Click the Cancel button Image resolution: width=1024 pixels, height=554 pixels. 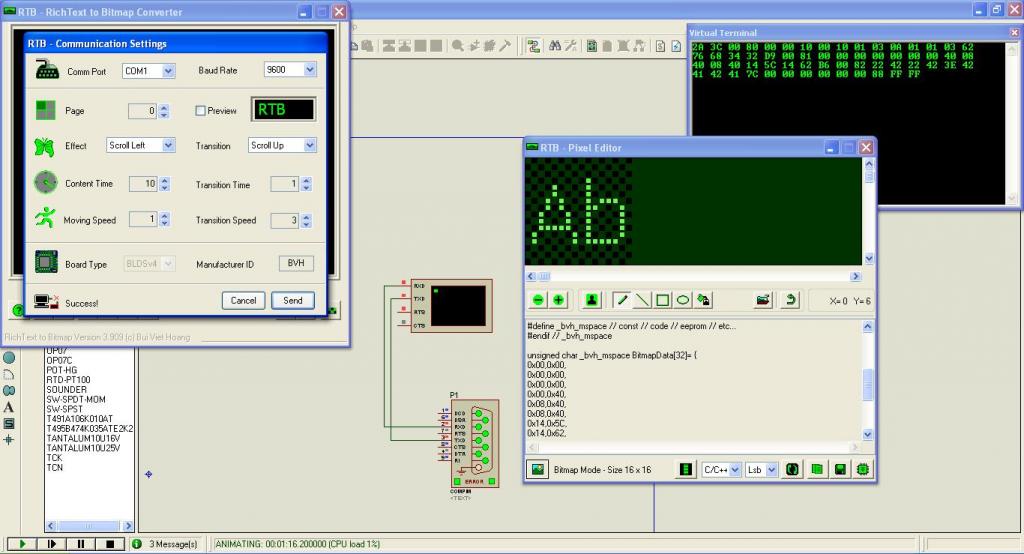tap(244, 300)
